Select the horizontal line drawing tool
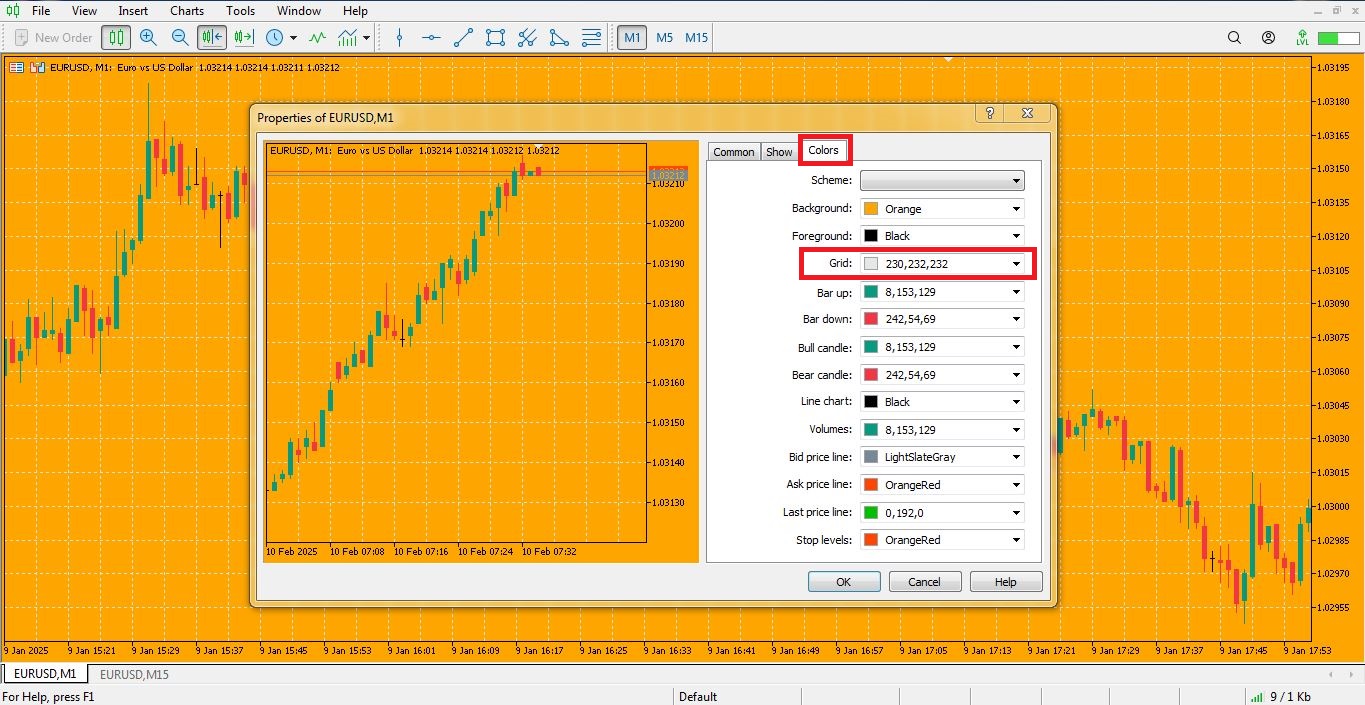Viewport: 1365px width, 705px height. [431, 38]
